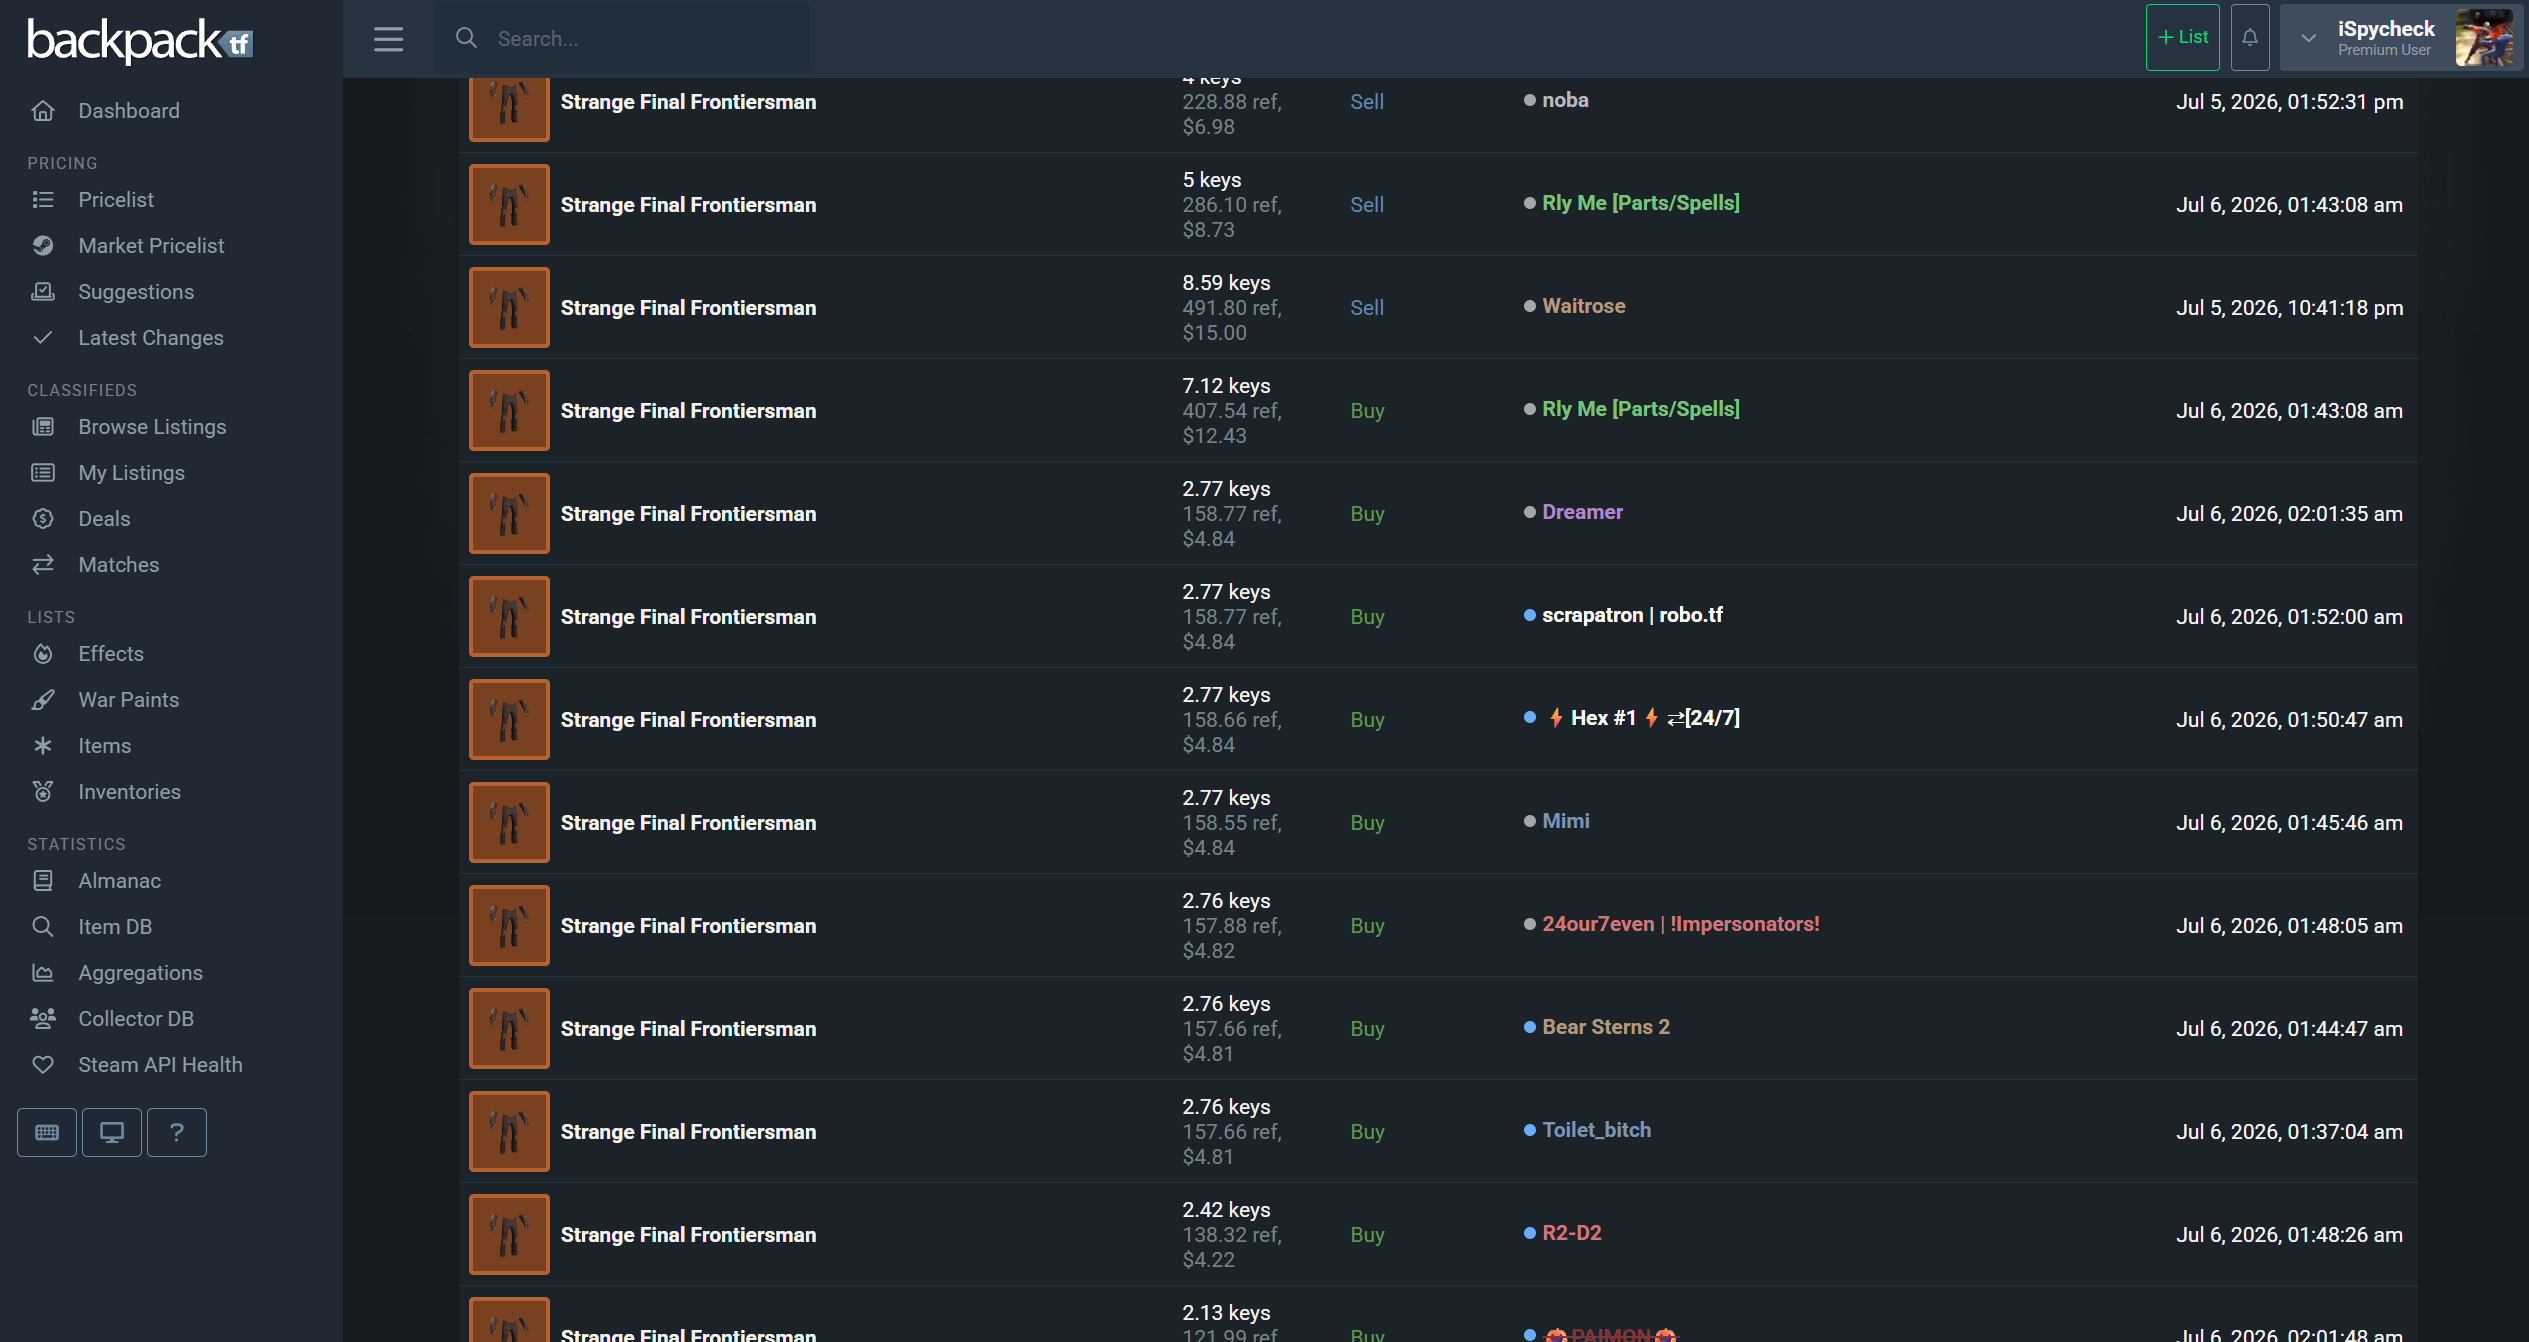Open R2-D2 profile link
The image size is (2529, 1342).
tap(1572, 1233)
